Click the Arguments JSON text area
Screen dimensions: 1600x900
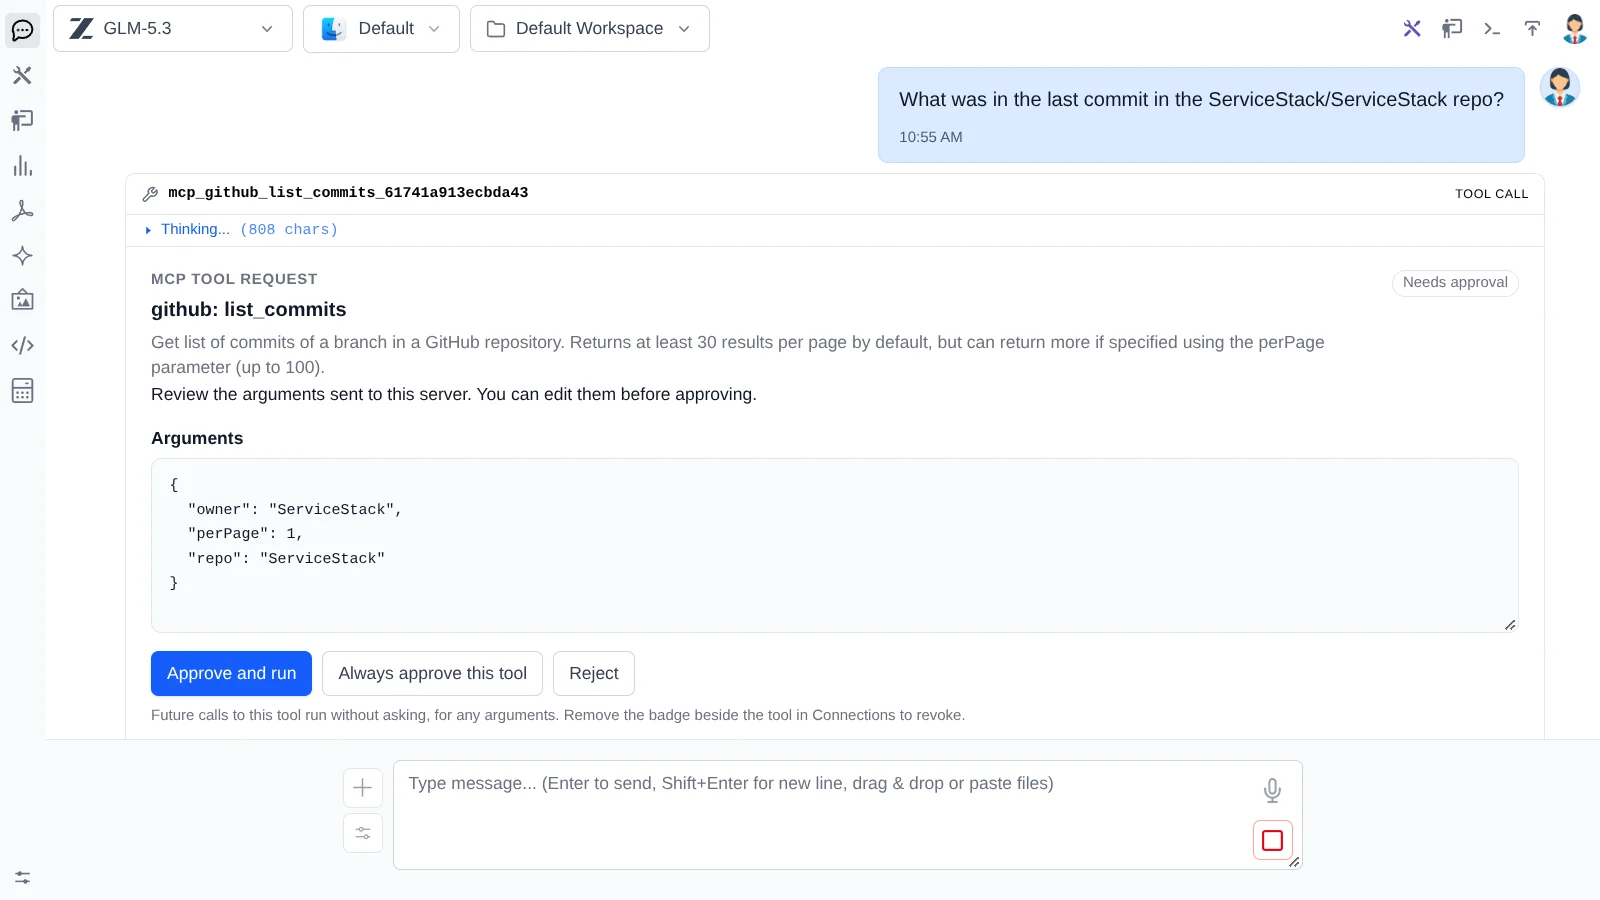835,545
